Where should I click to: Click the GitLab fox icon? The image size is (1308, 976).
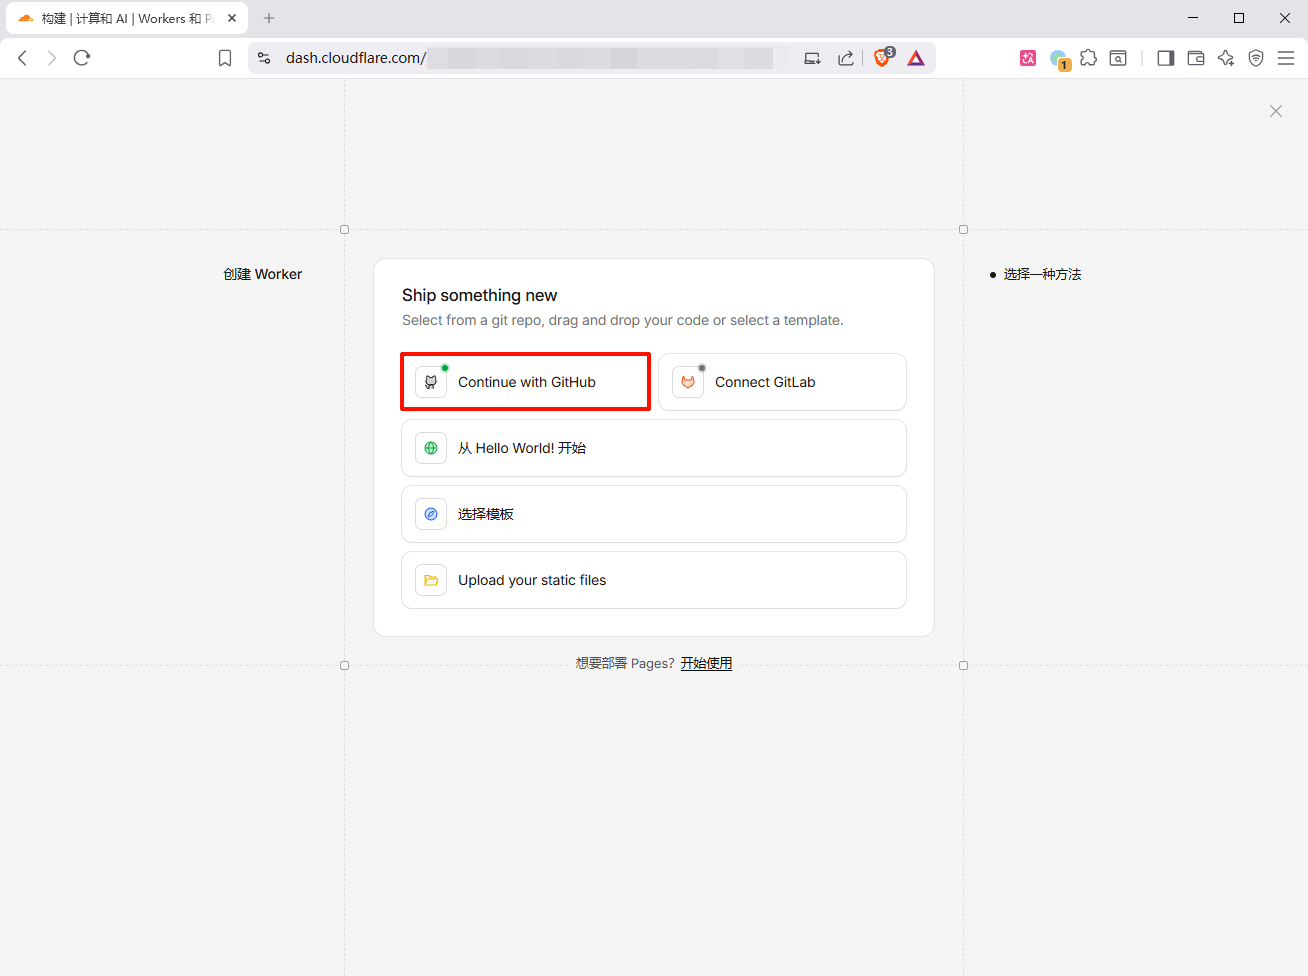688,382
